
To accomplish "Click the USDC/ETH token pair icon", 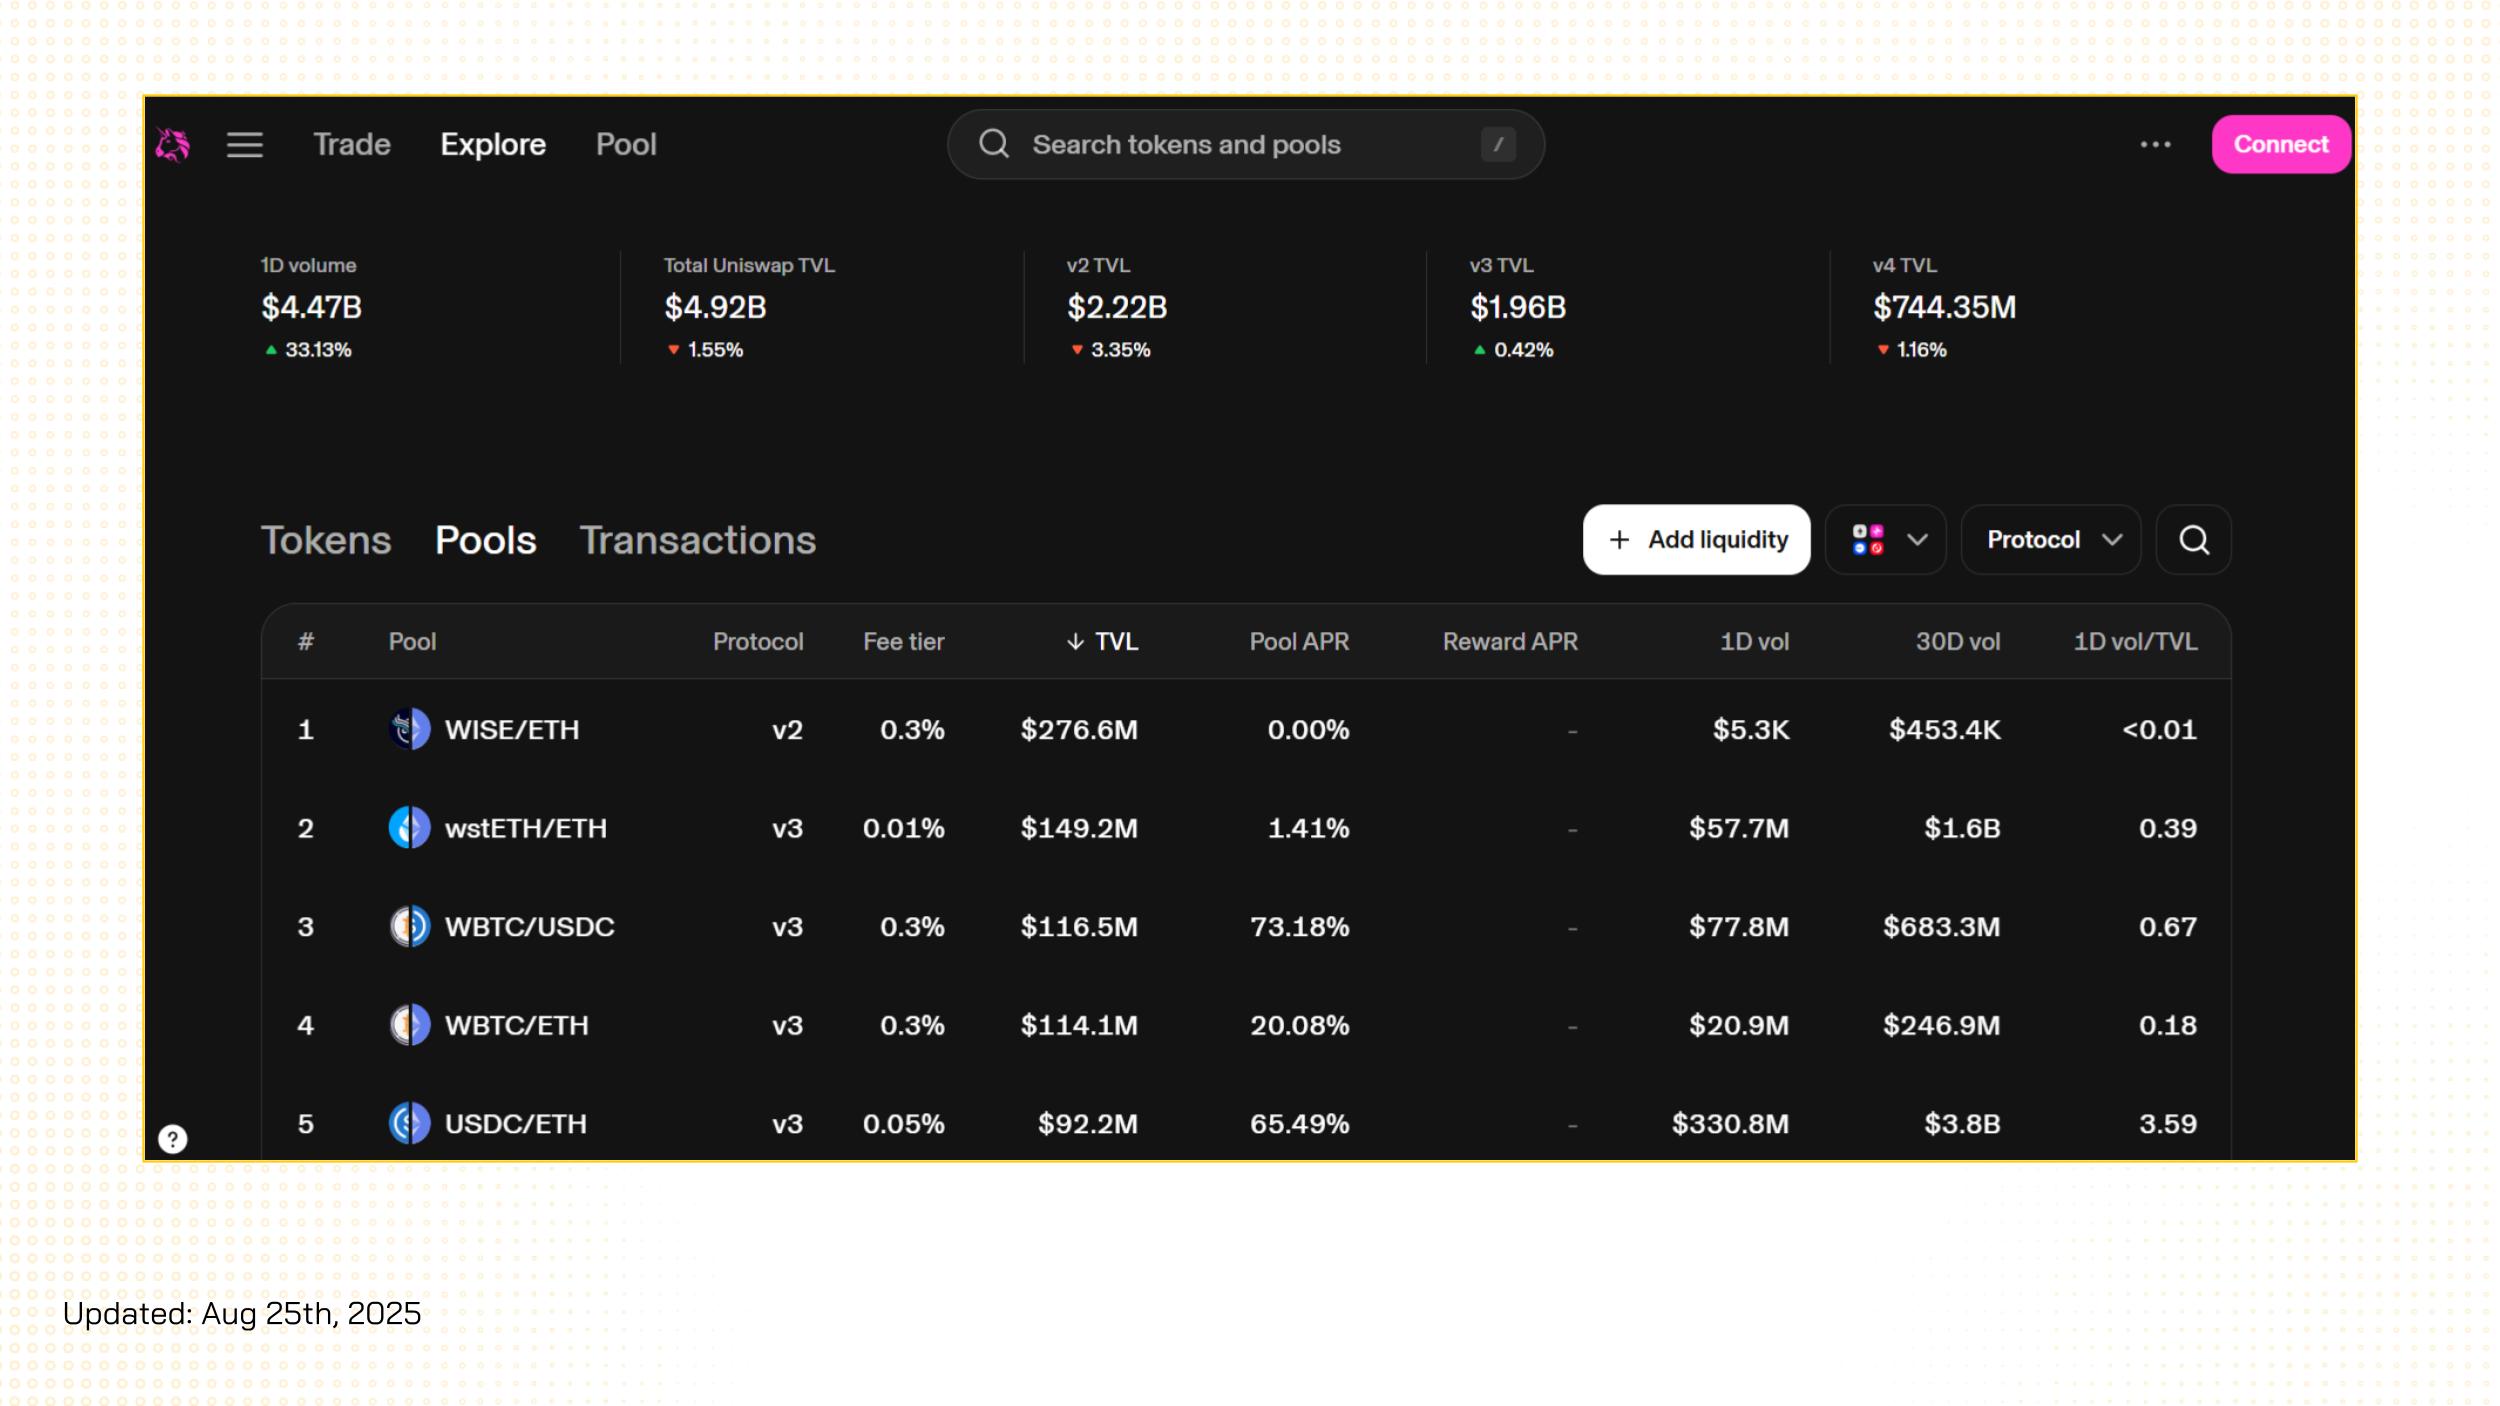I will tap(409, 1124).
